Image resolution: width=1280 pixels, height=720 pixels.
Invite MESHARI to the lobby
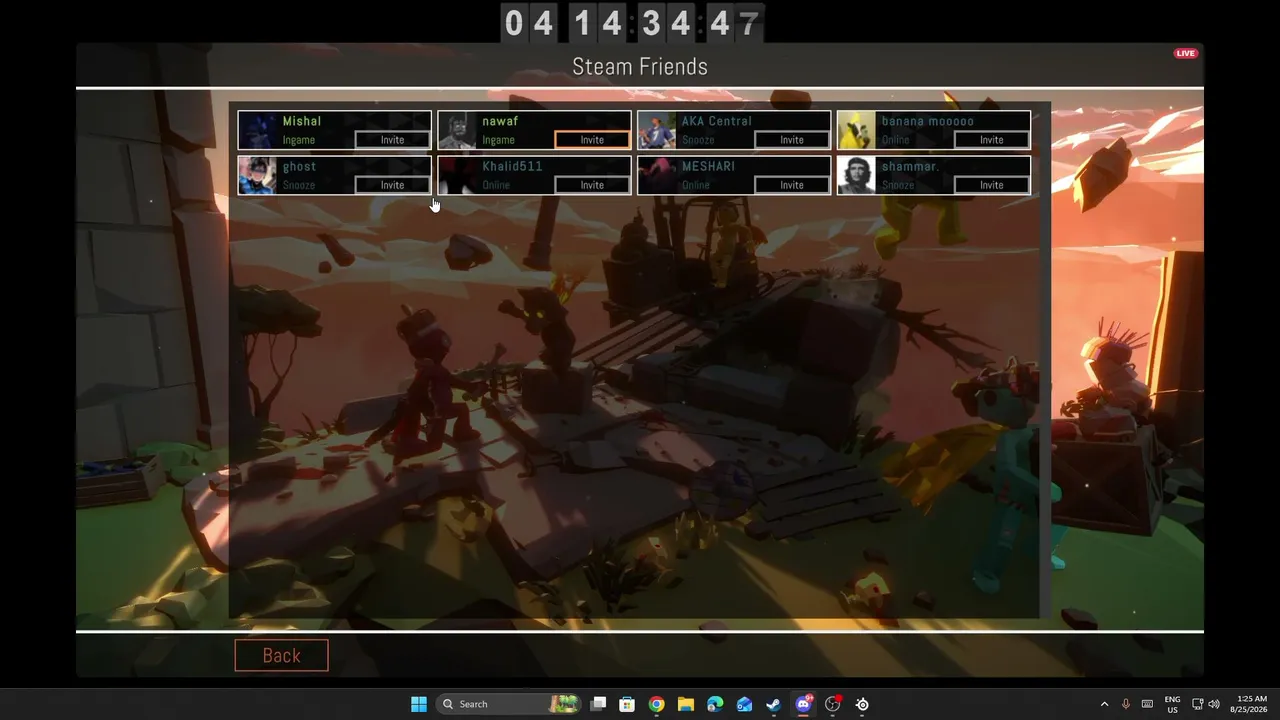792,185
